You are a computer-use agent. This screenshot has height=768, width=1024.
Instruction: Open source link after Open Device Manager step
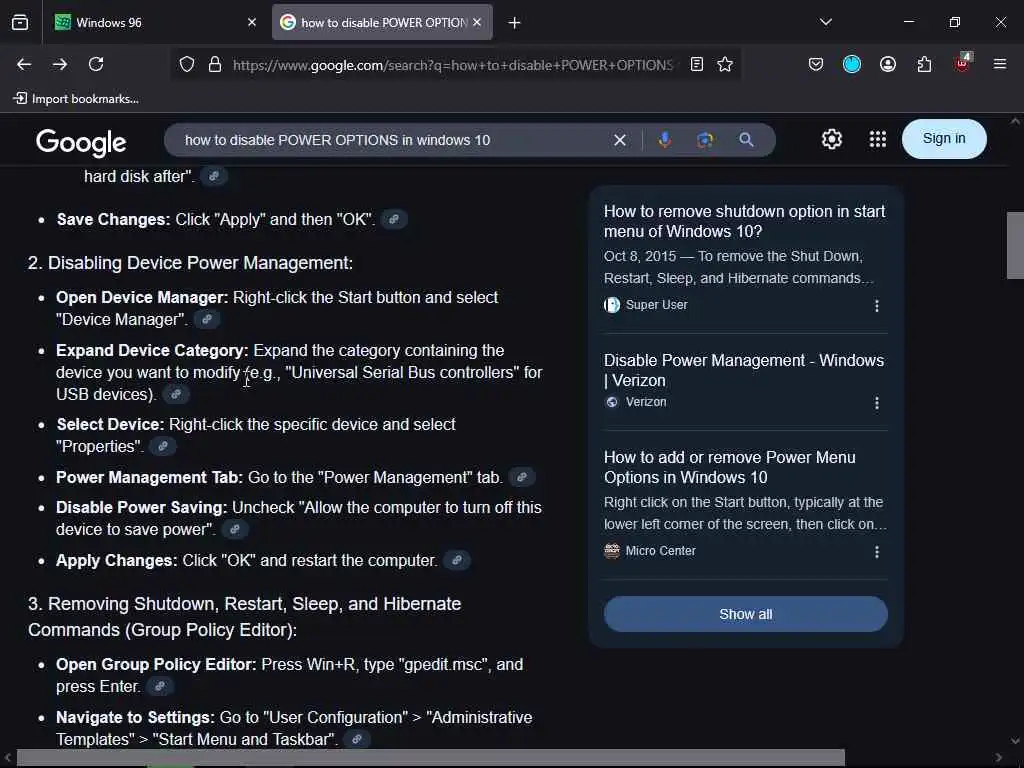[206, 319]
